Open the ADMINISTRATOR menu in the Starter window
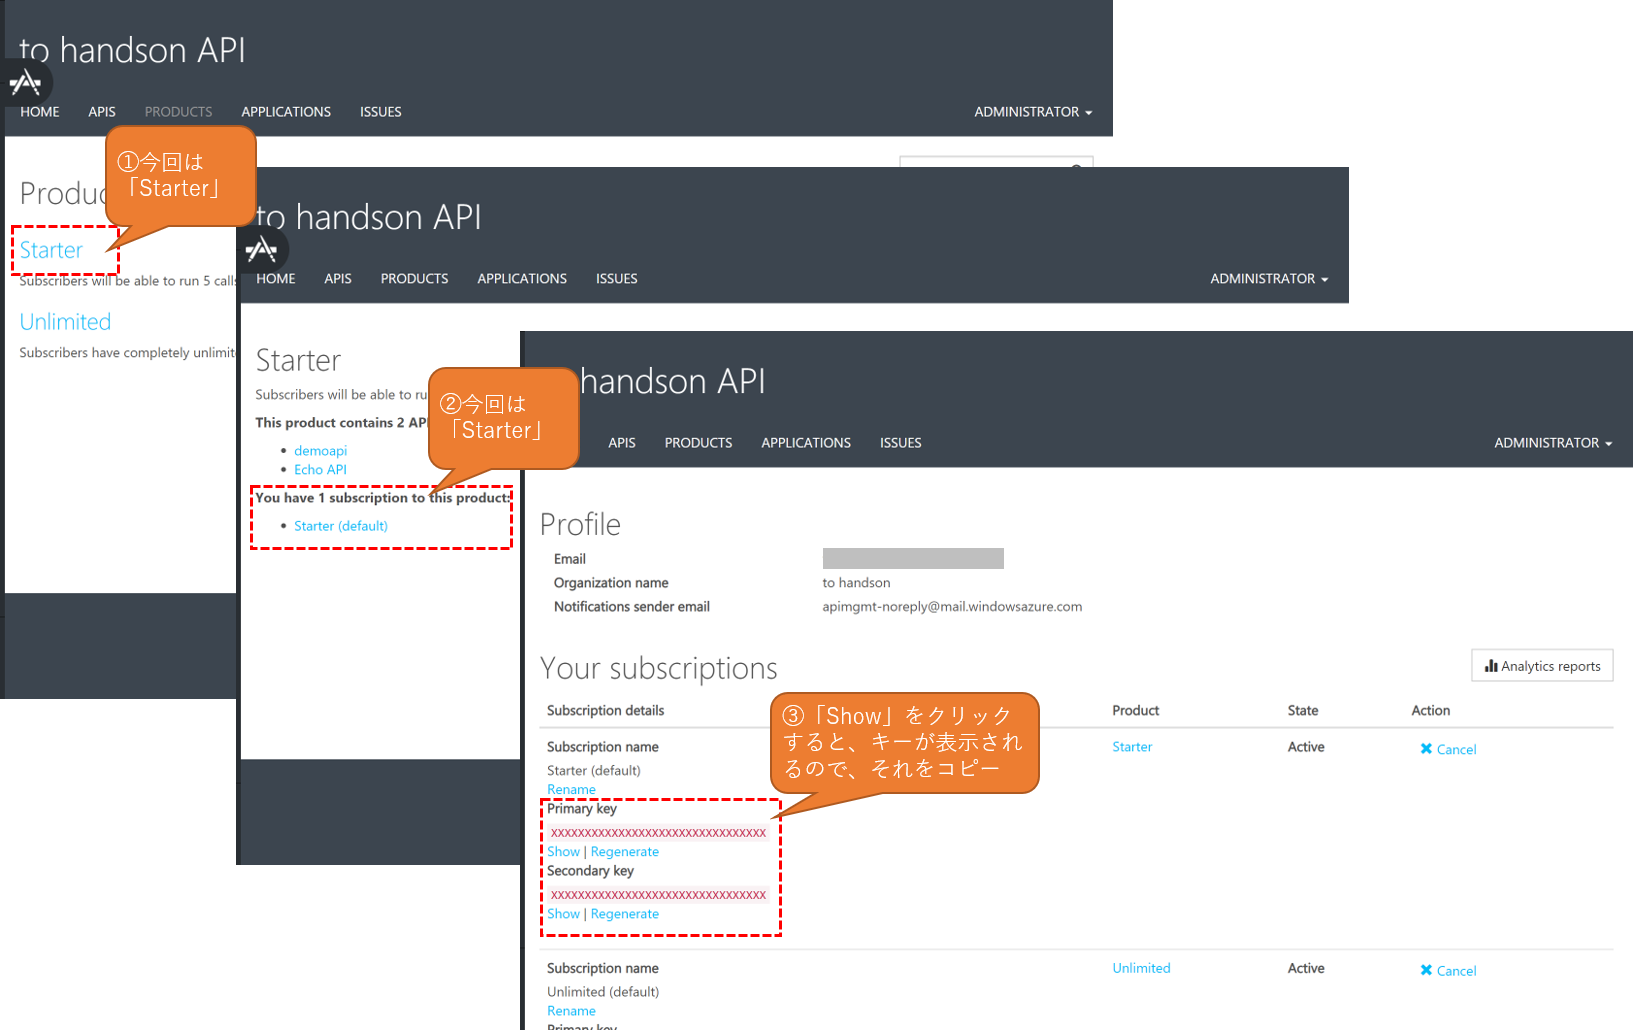 (1267, 278)
